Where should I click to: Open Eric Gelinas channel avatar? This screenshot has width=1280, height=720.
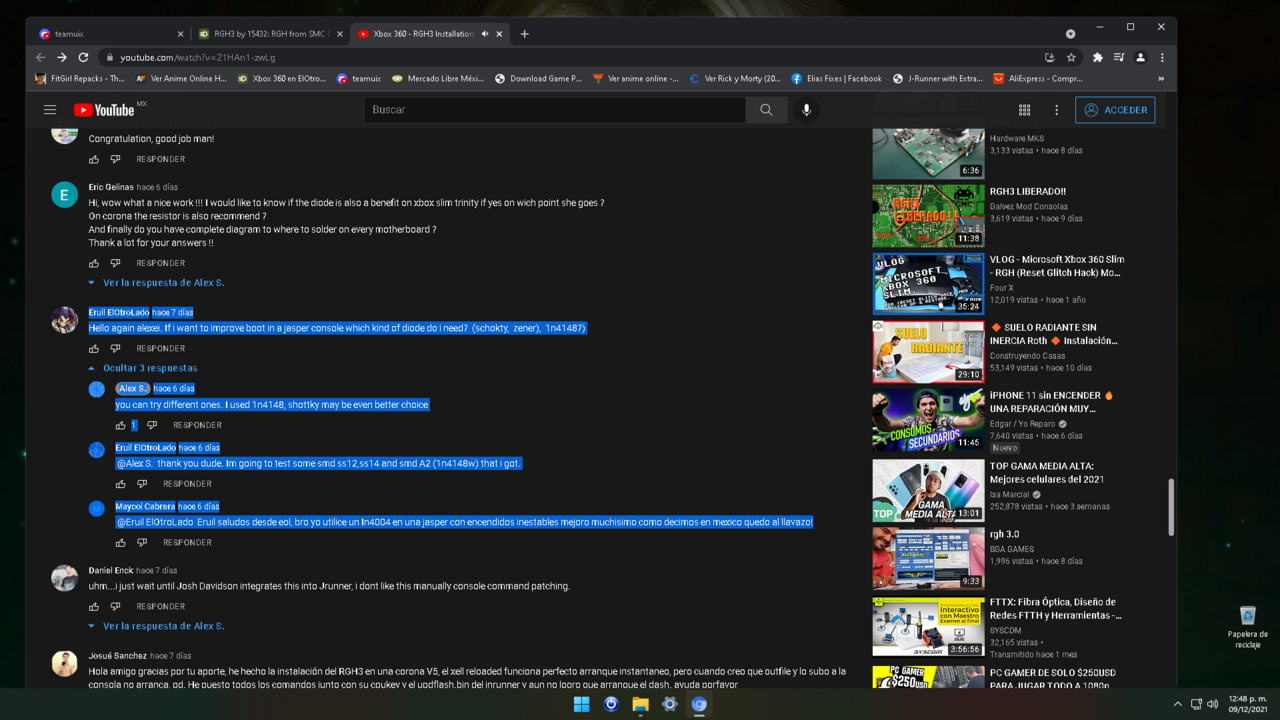click(x=65, y=194)
